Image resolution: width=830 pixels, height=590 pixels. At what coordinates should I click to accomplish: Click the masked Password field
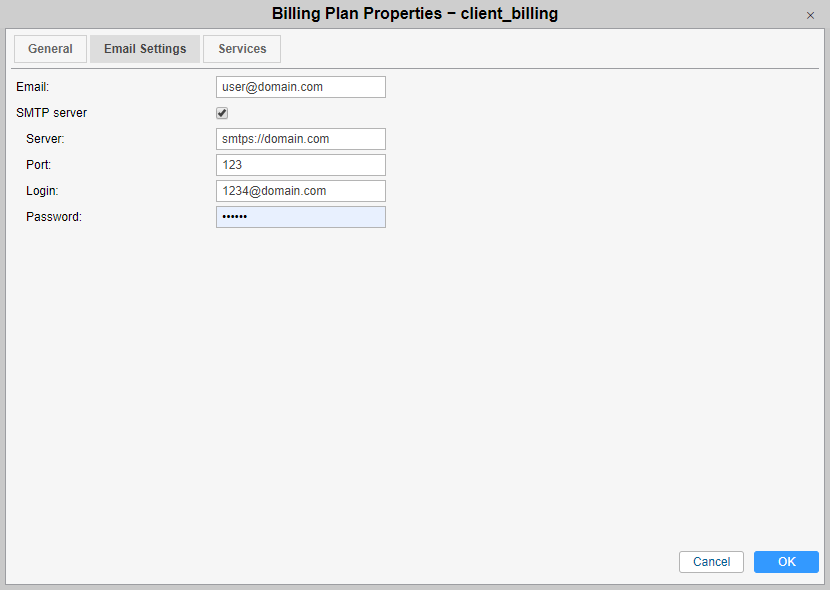(301, 216)
